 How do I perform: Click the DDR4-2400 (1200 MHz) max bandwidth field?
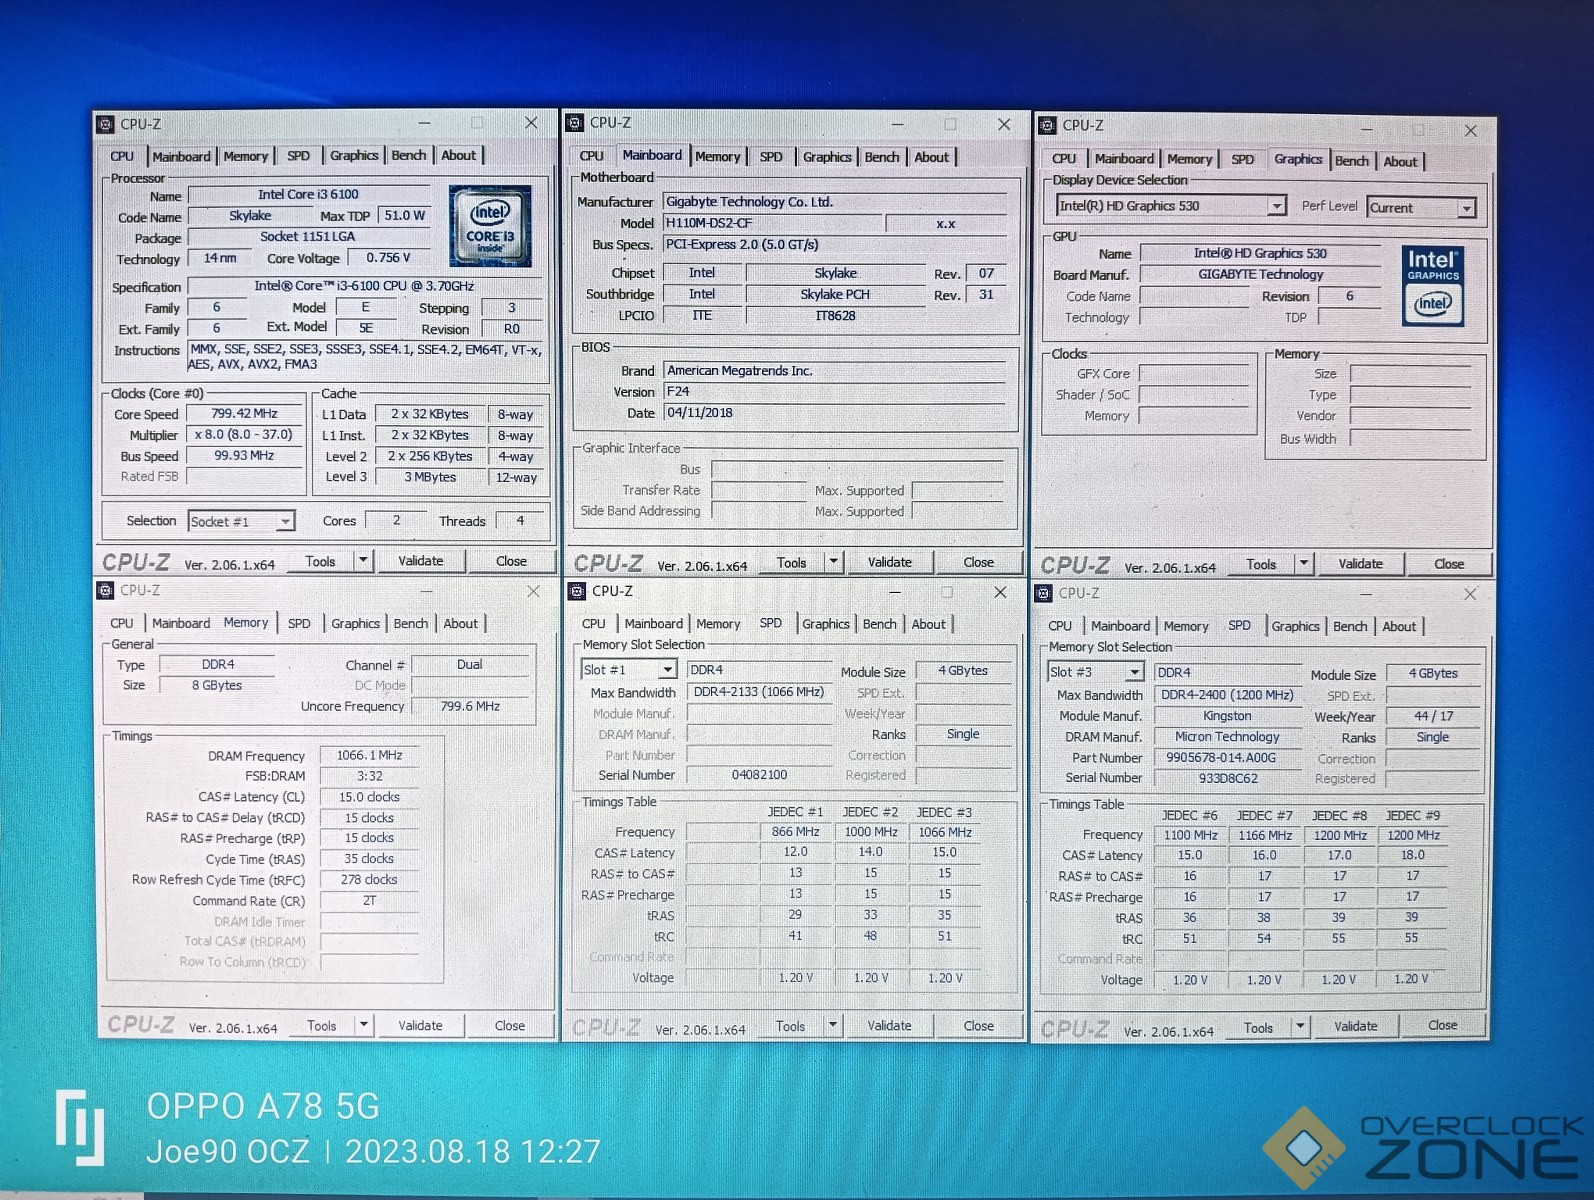pos(1227,695)
